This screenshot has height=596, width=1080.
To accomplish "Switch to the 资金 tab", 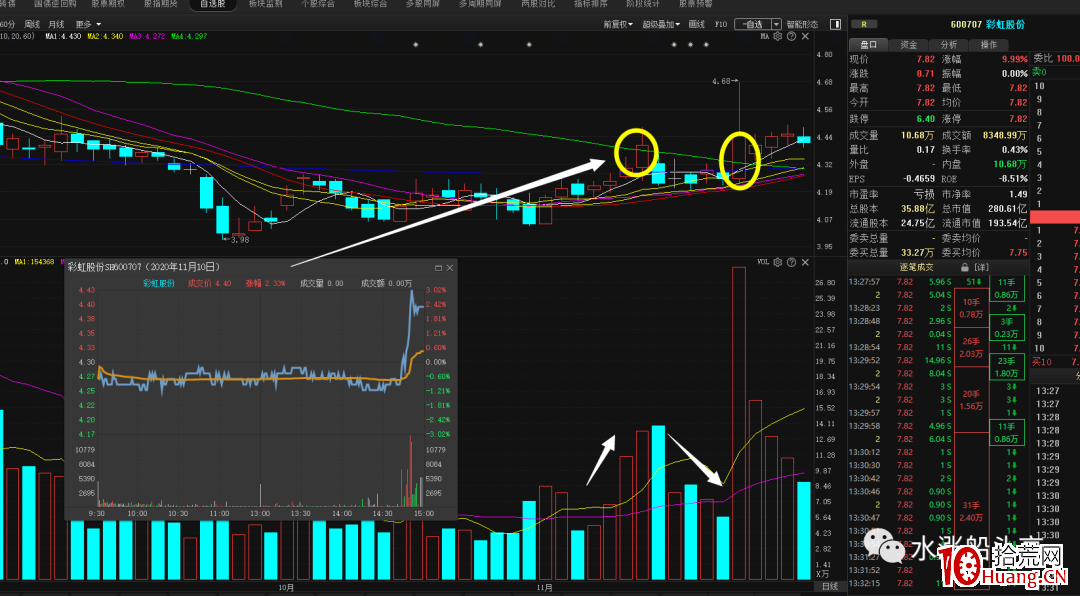I will pyautogui.click(x=908, y=44).
